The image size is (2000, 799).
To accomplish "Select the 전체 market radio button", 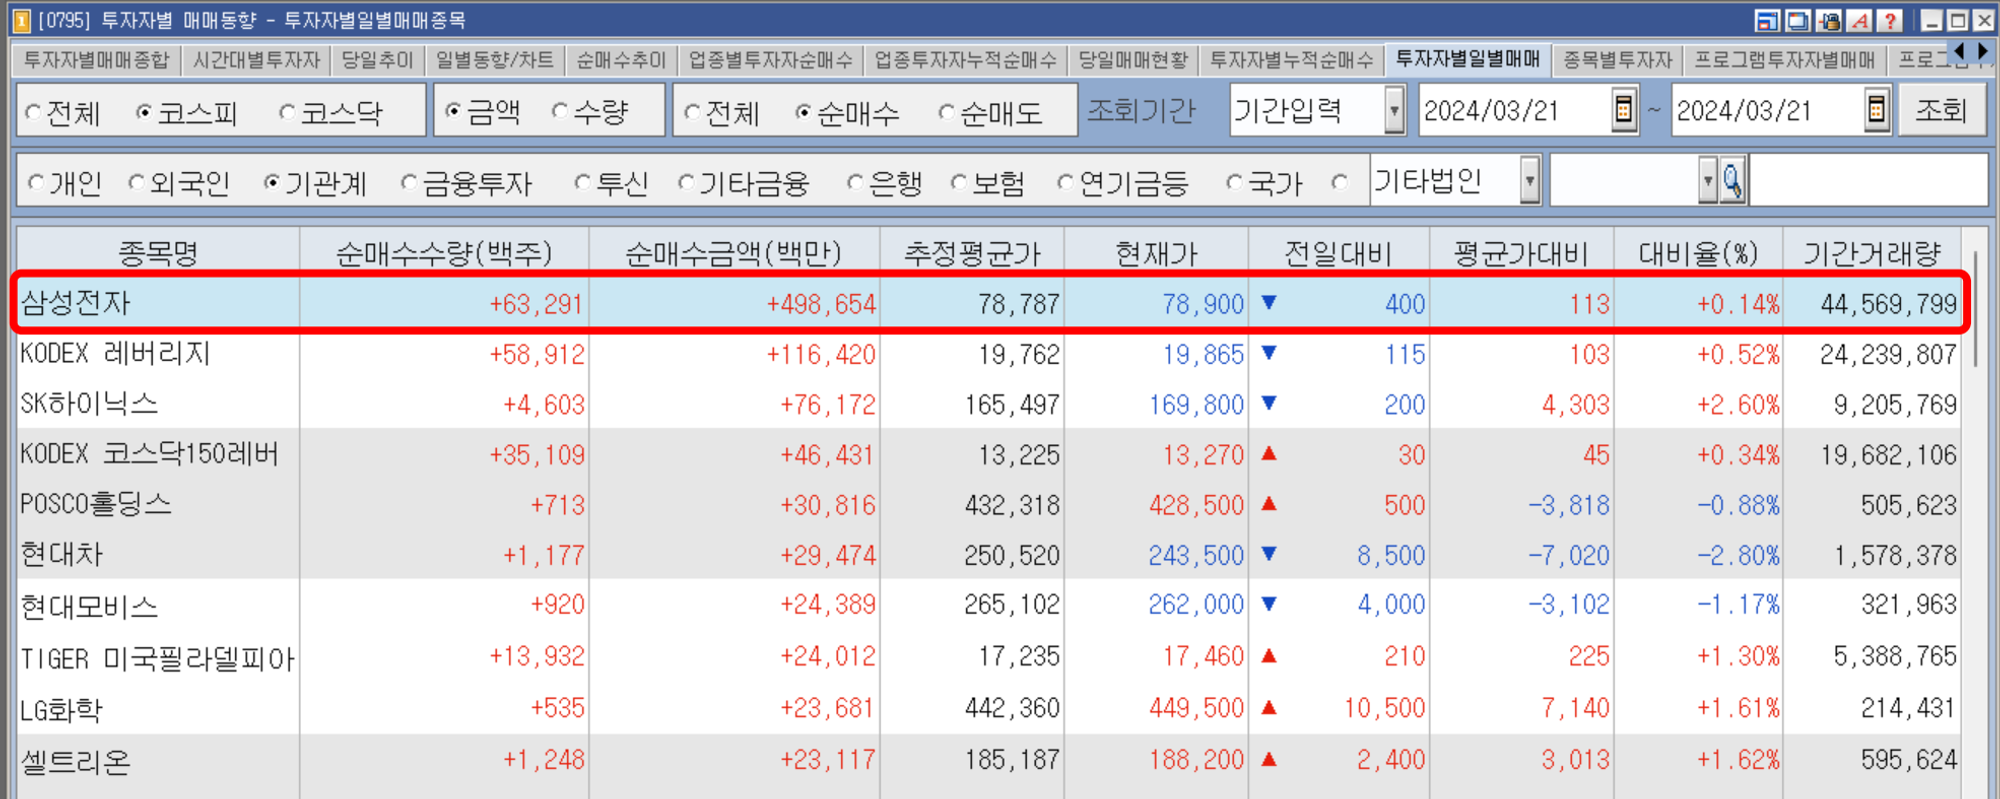I will pyautogui.click(x=34, y=113).
